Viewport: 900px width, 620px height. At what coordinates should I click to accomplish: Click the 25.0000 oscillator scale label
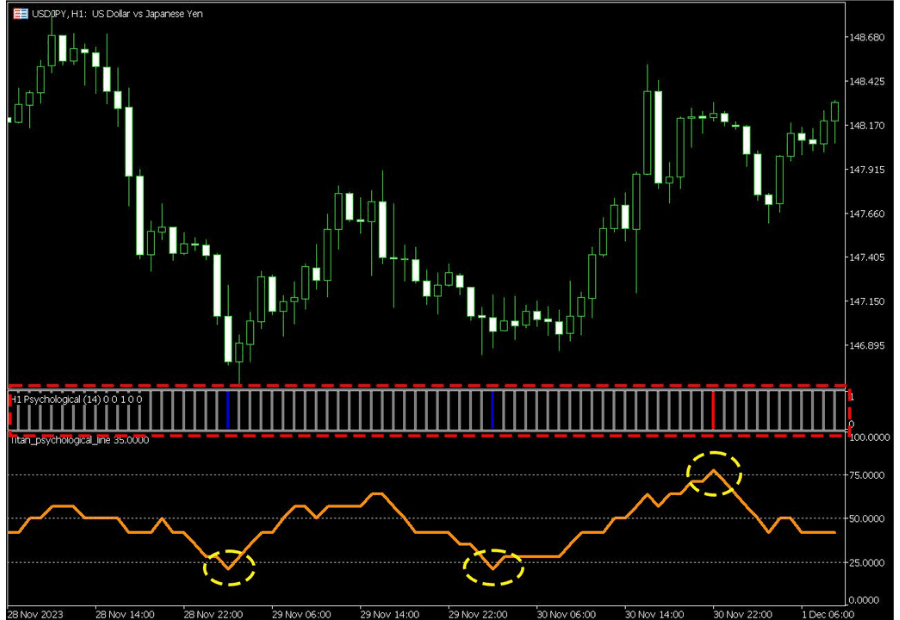click(869, 563)
